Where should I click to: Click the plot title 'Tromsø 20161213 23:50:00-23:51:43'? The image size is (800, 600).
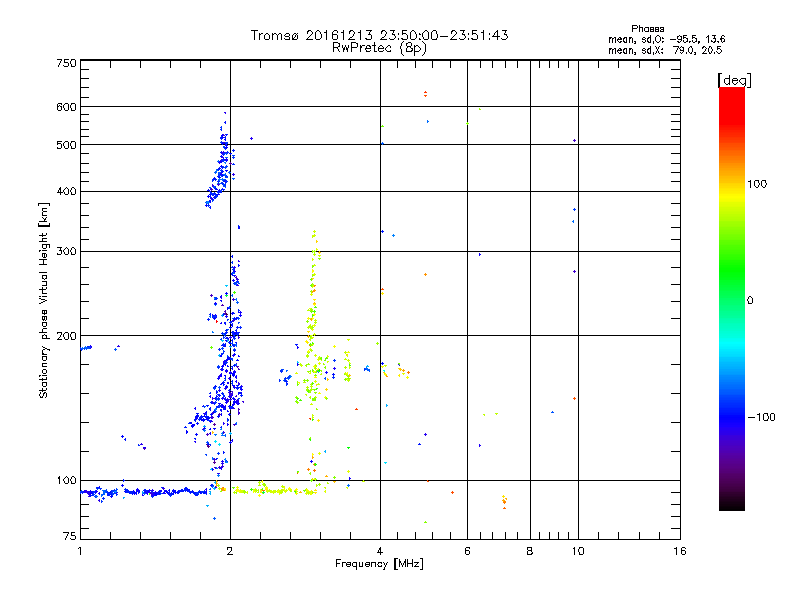pos(379,35)
